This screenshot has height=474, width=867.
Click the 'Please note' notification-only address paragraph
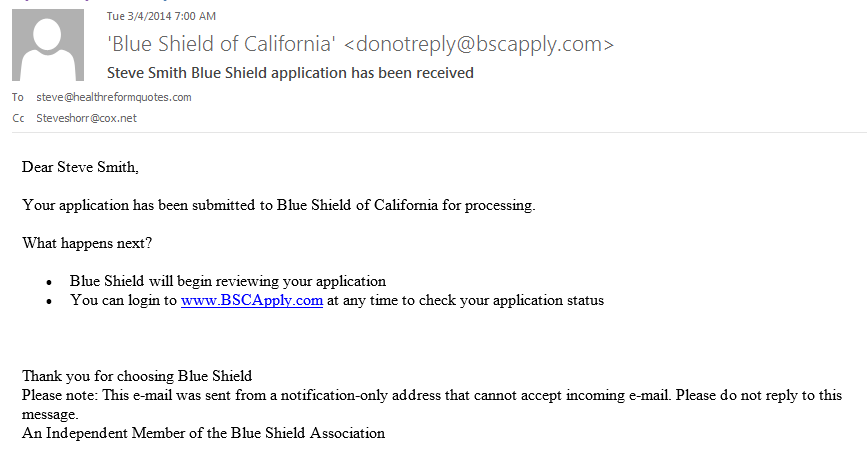(432, 404)
